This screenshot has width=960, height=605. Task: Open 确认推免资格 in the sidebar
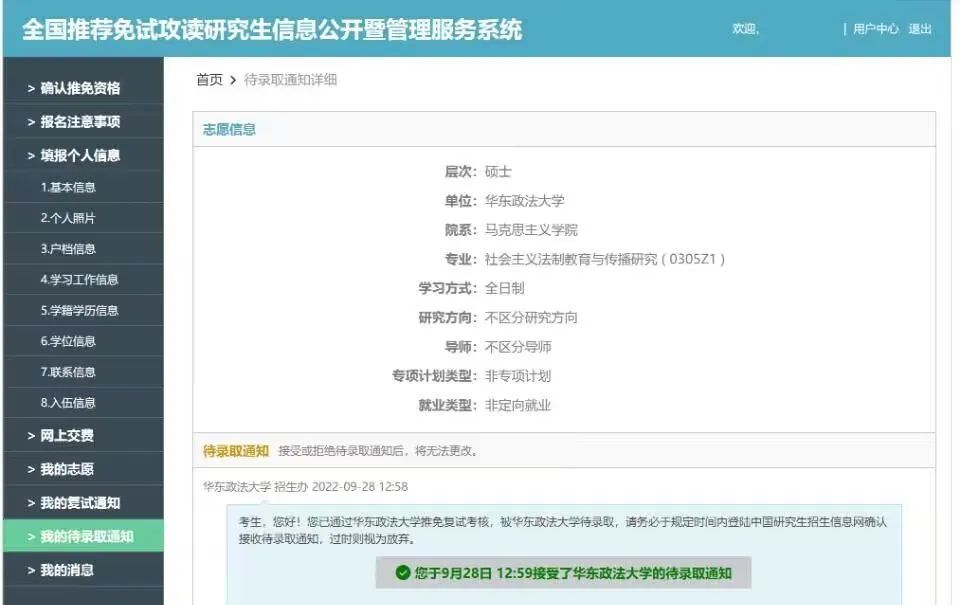(x=80, y=88)
